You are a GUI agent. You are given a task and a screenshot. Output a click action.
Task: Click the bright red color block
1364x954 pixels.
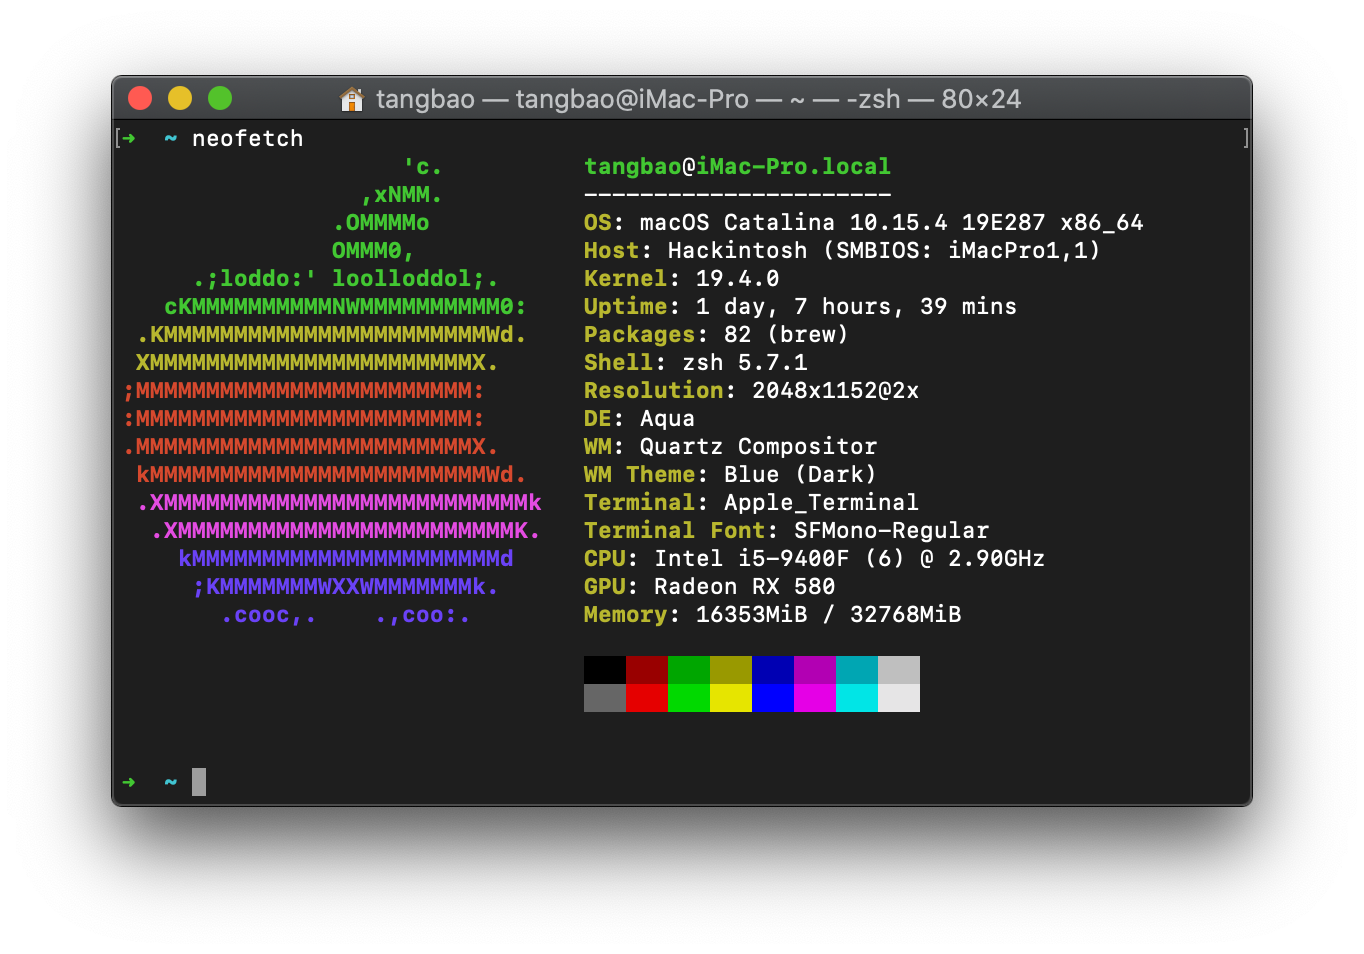coord(646,698)
